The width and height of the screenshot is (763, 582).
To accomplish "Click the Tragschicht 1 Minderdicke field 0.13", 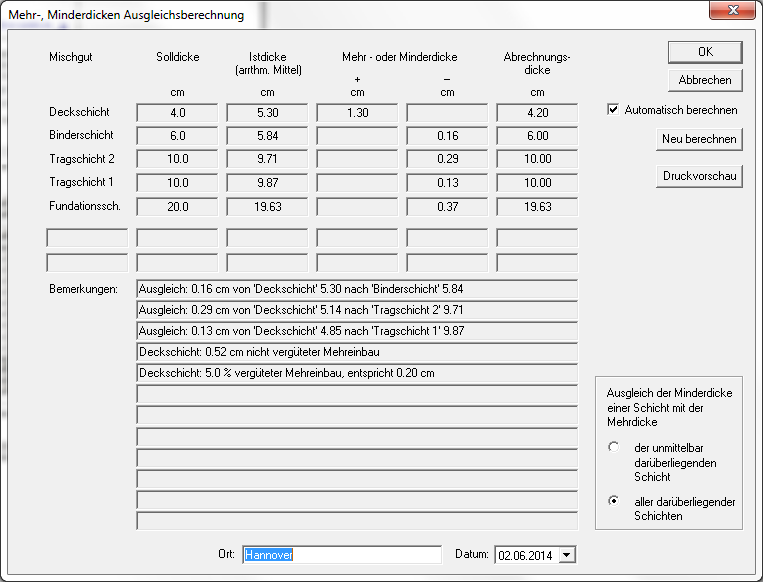I will coord(447,183).
